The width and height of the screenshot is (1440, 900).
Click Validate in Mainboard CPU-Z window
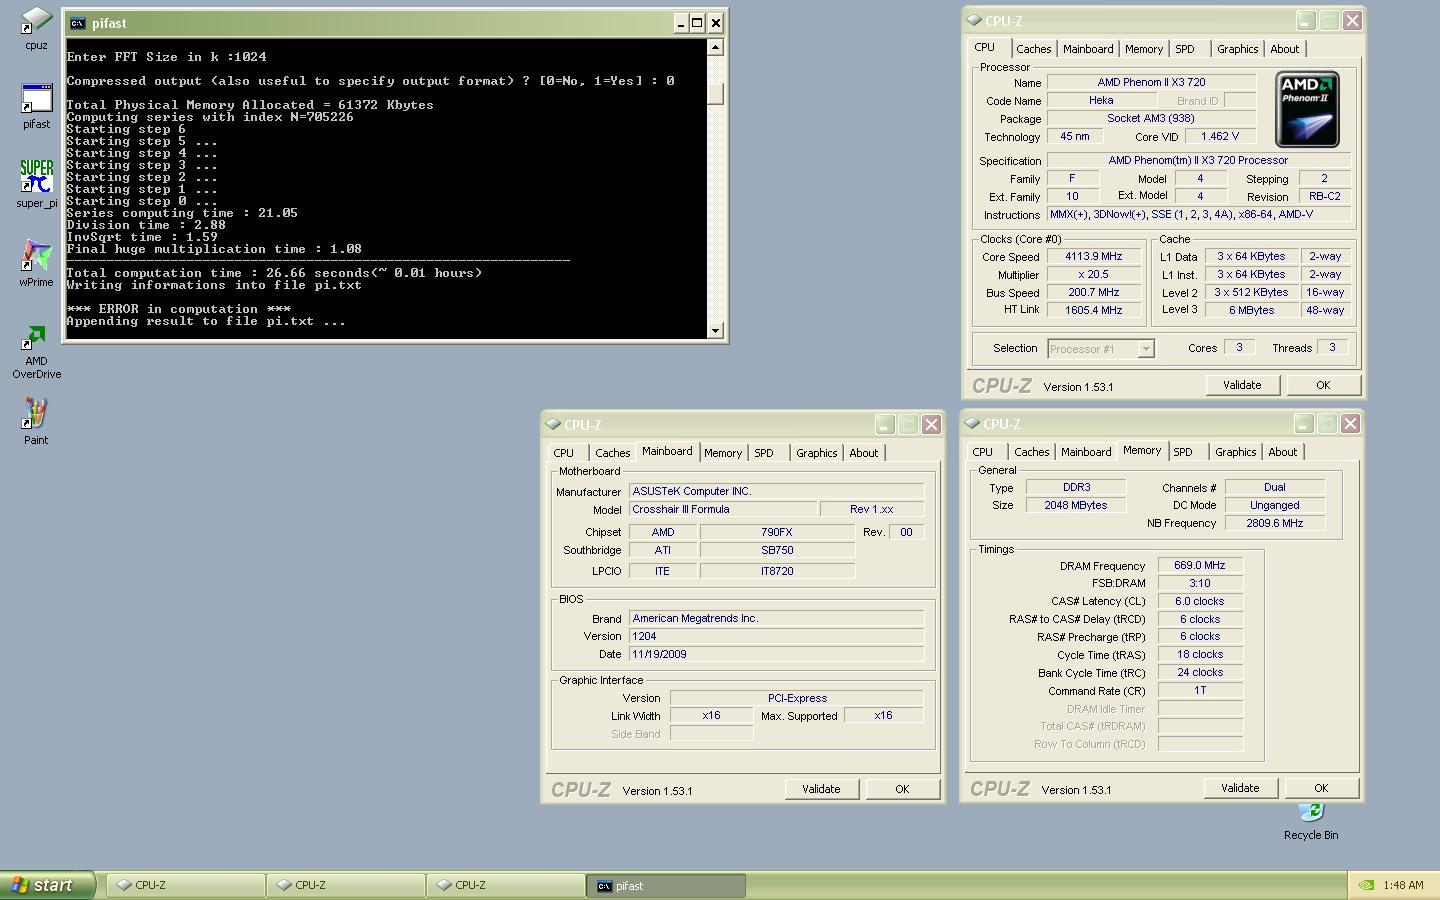[821, 789]
